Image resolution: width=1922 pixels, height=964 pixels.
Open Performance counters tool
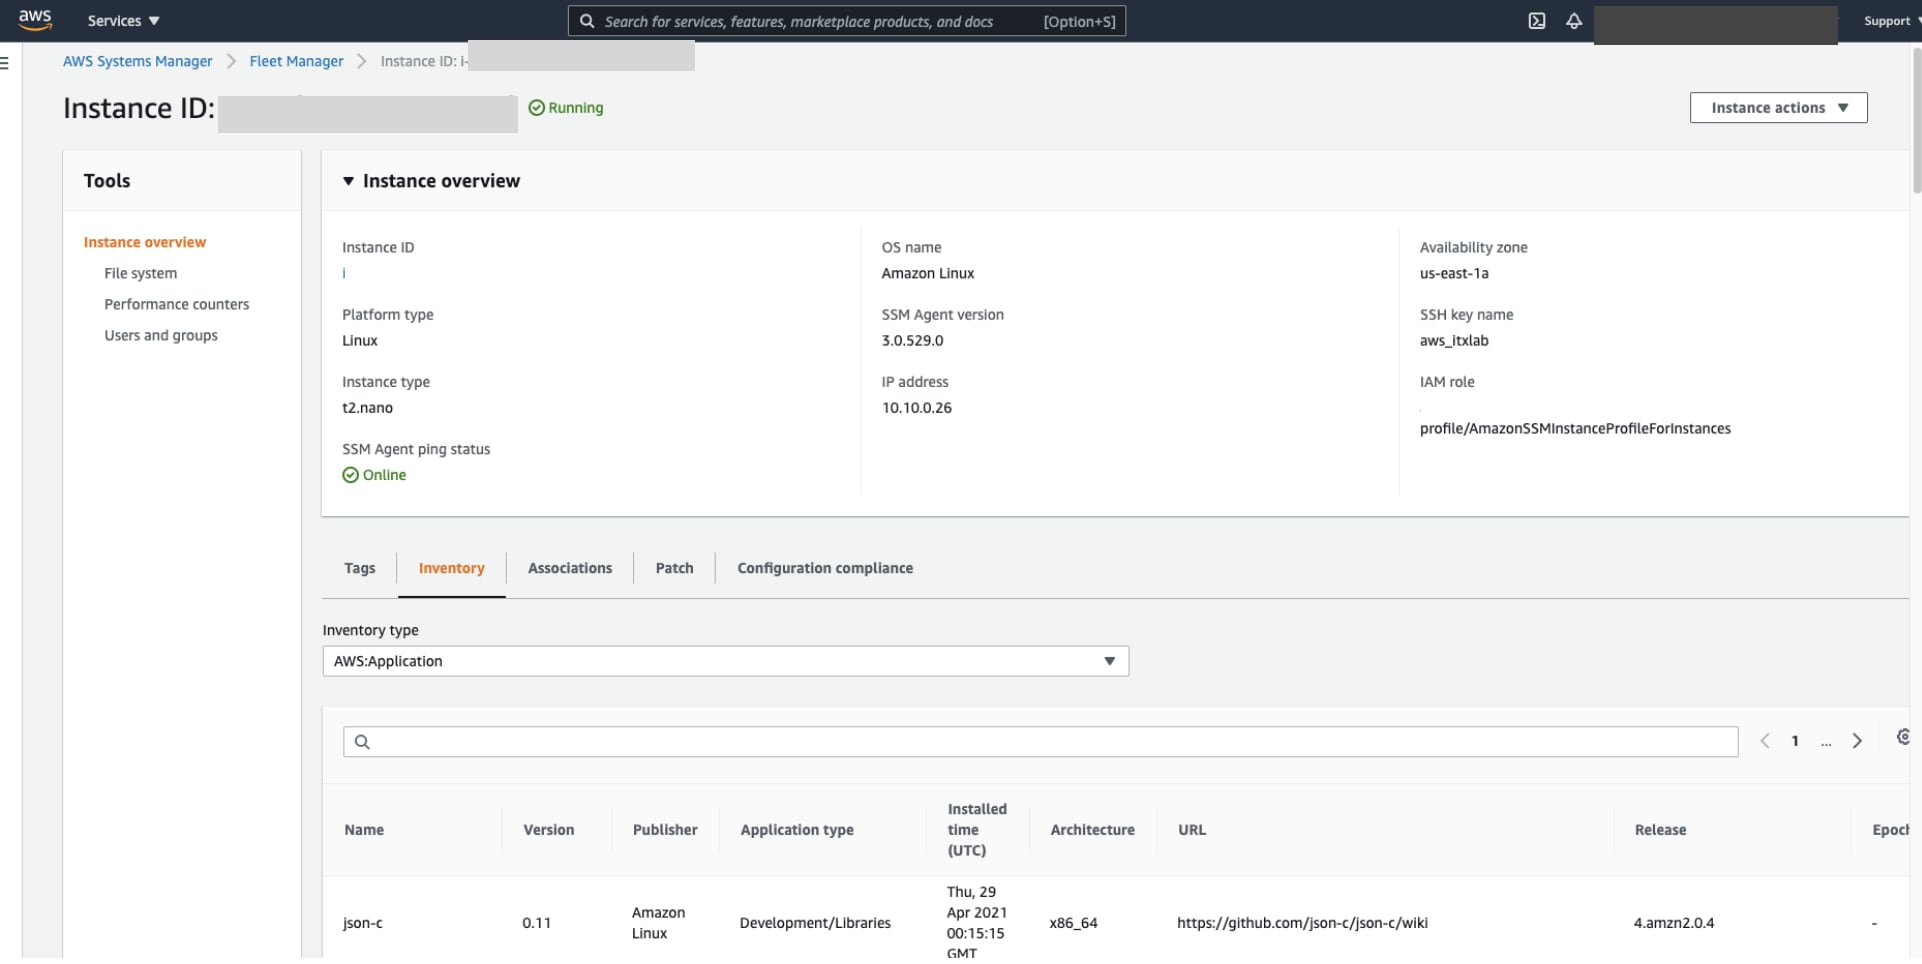(177, 304)
